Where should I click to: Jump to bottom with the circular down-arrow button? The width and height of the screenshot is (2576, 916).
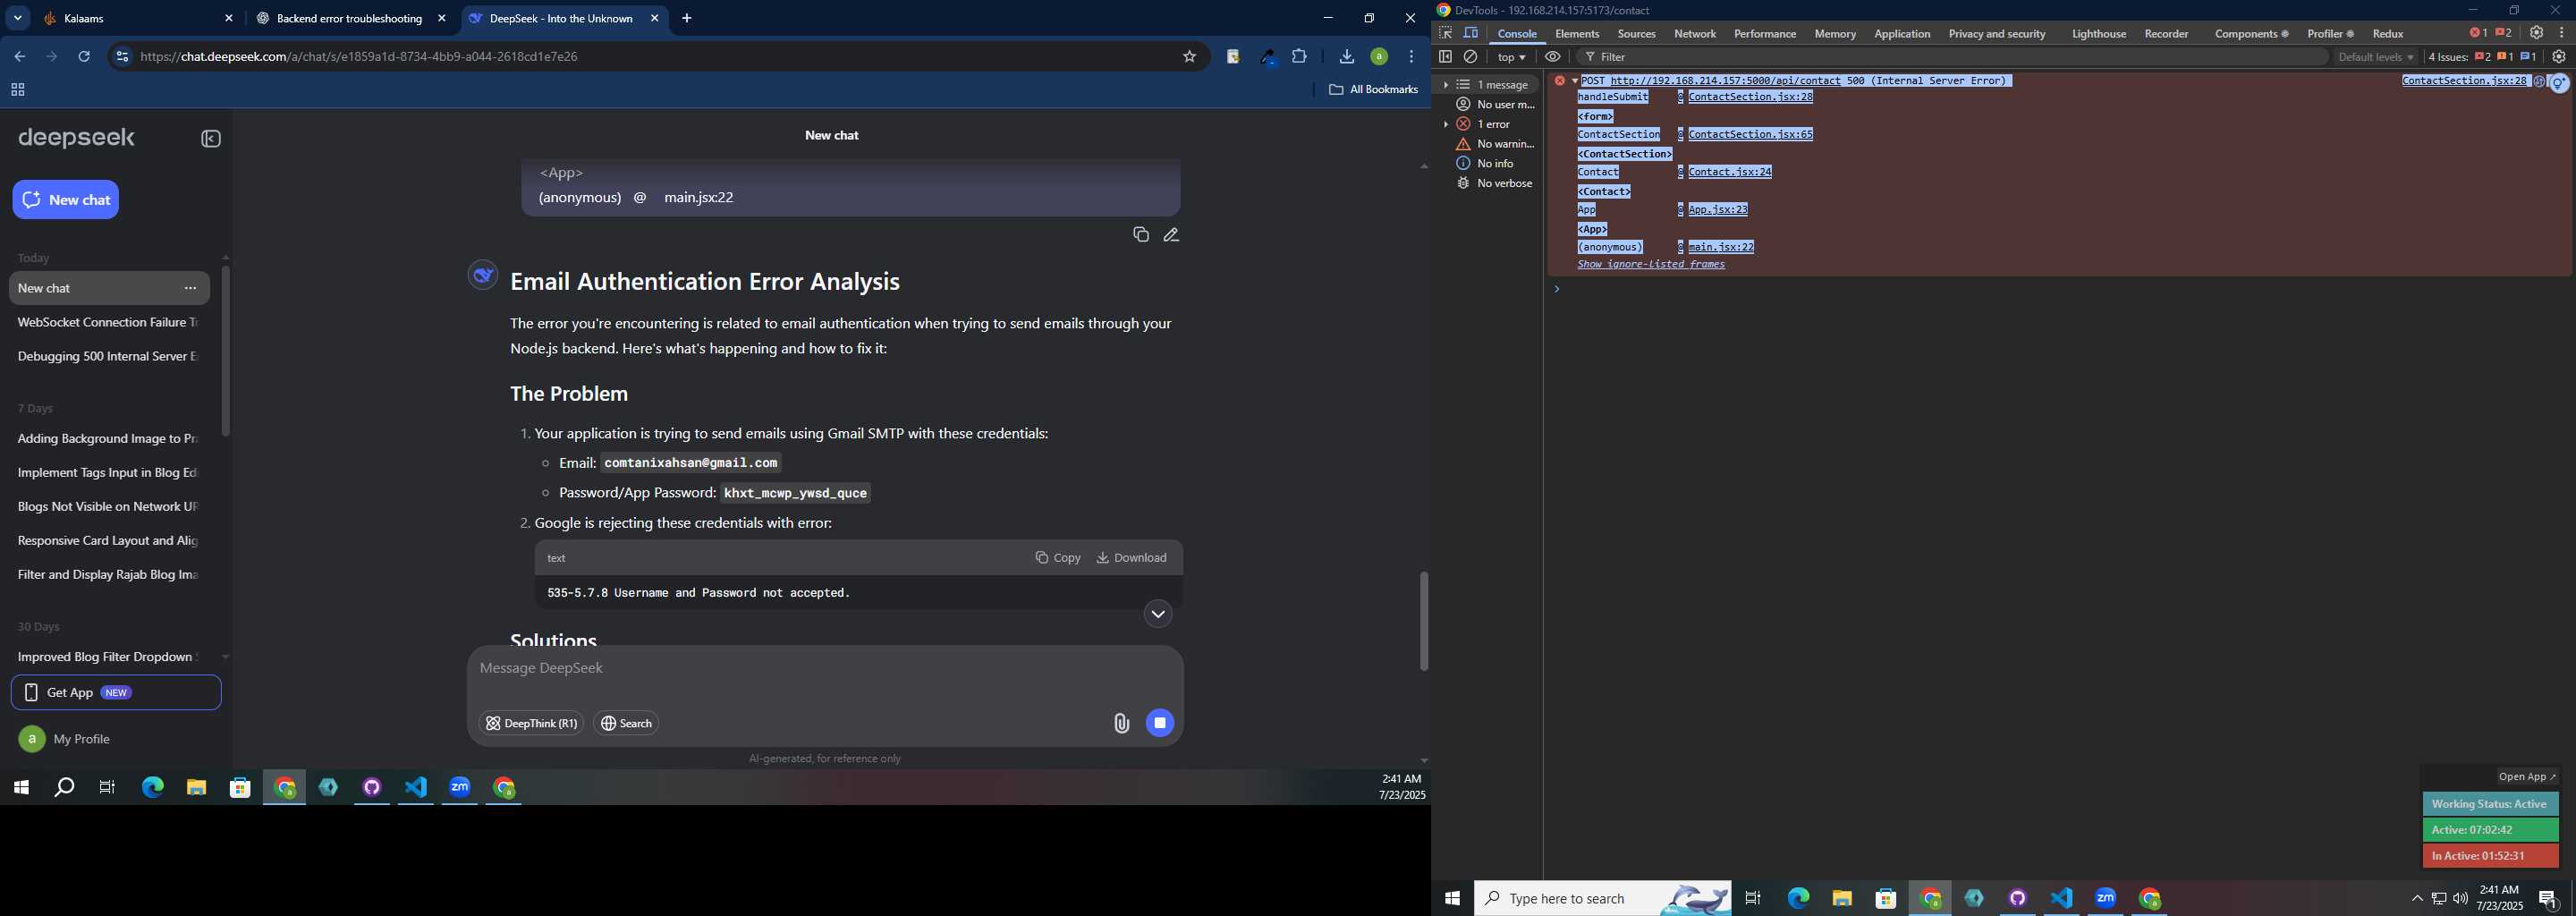click(x=1158, y=614)
